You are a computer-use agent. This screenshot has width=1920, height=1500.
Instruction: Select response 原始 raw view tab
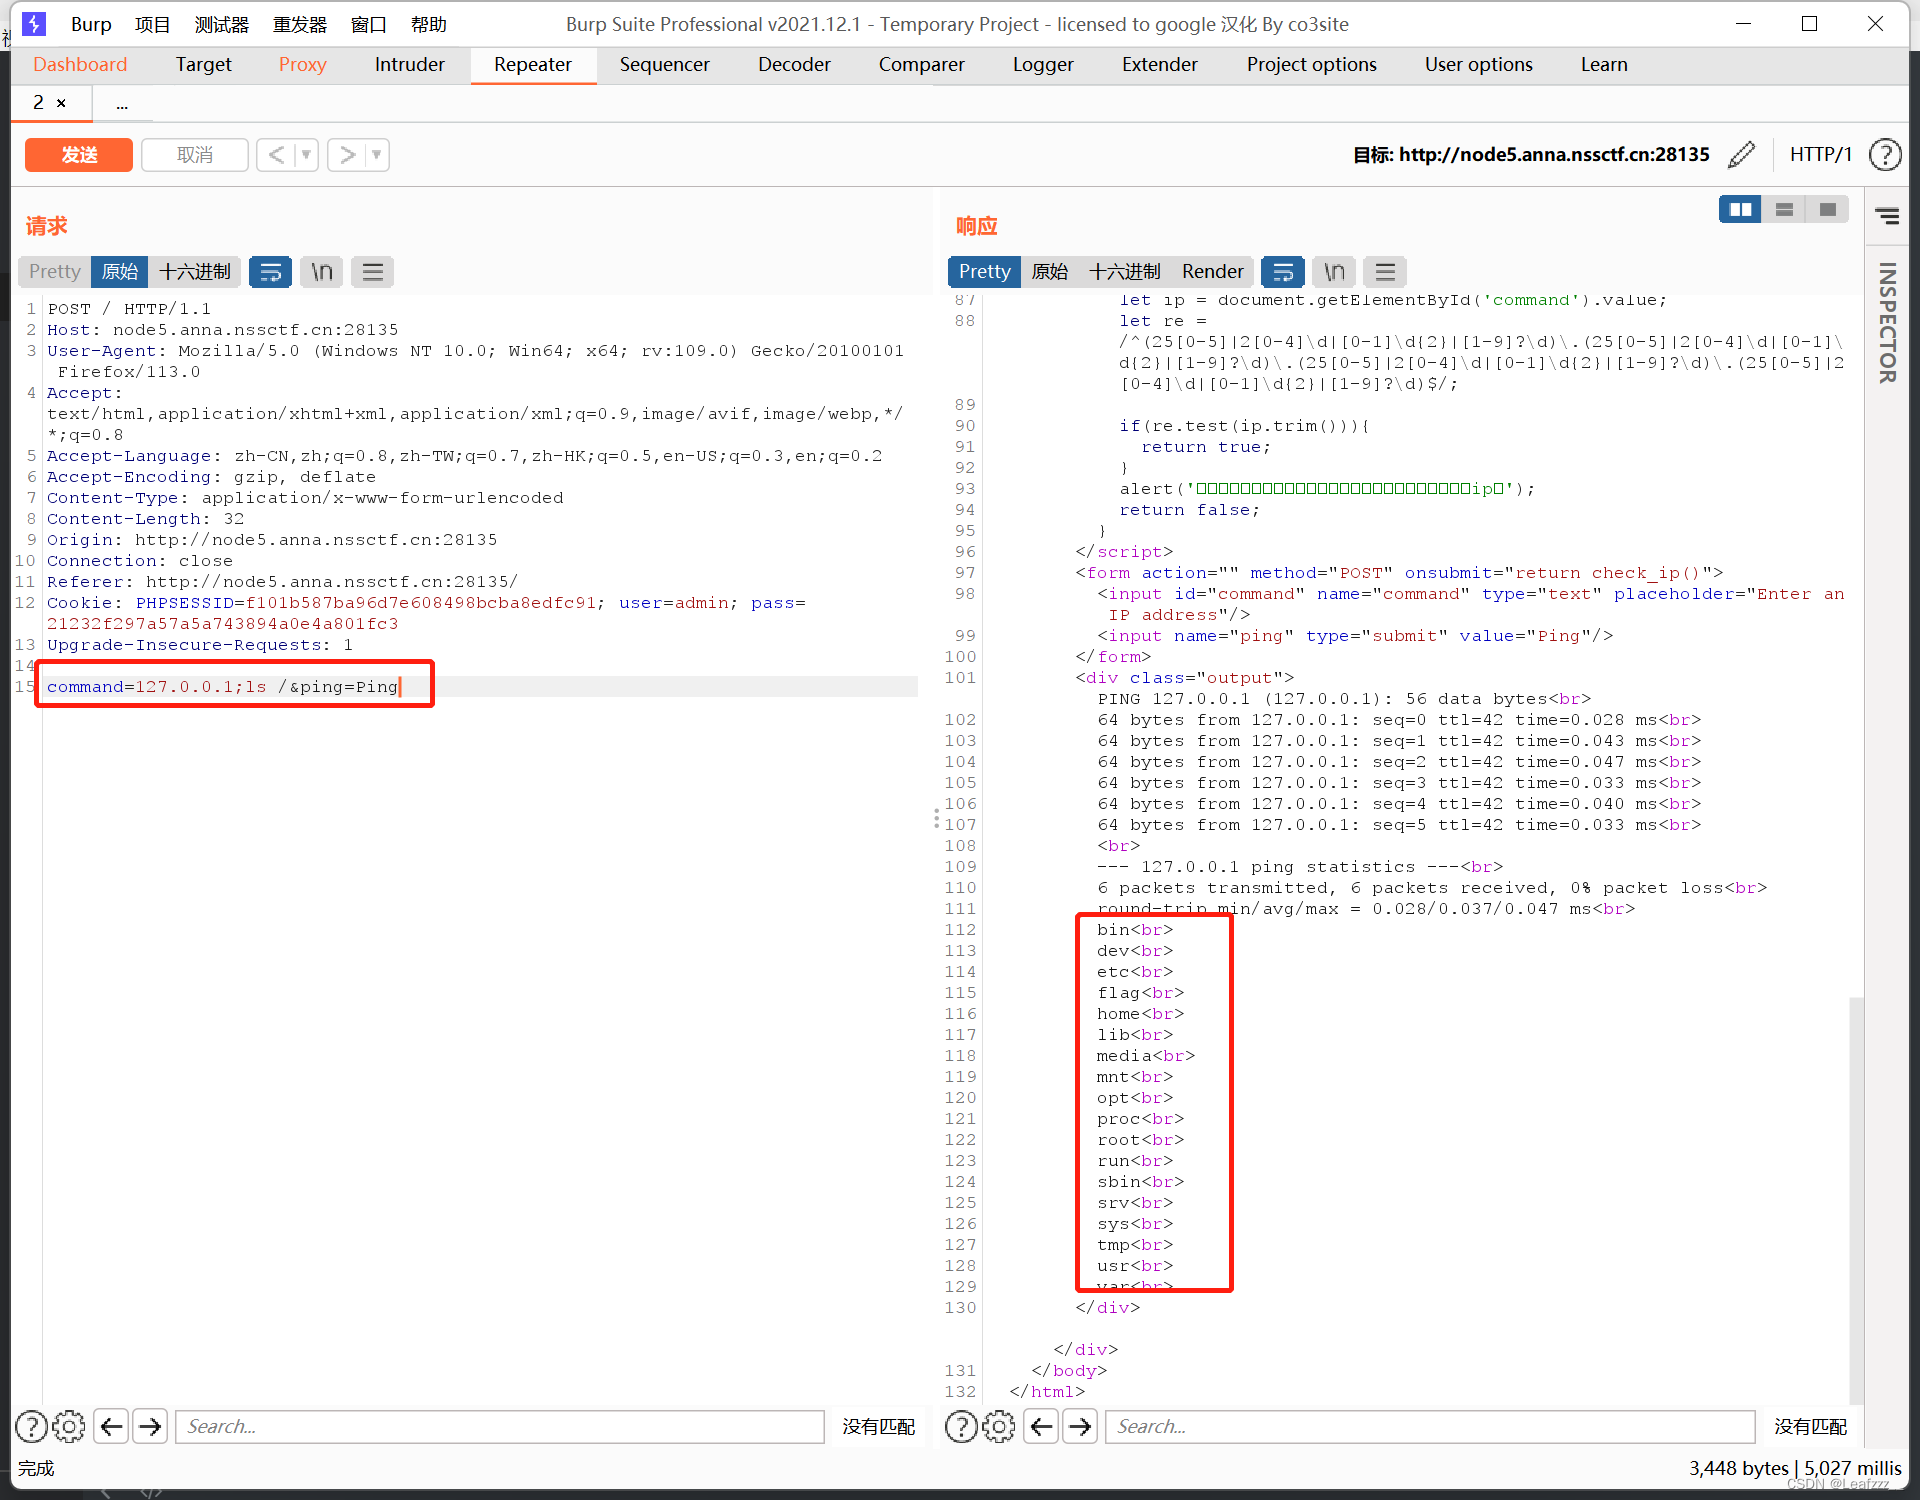(1050, 272)
